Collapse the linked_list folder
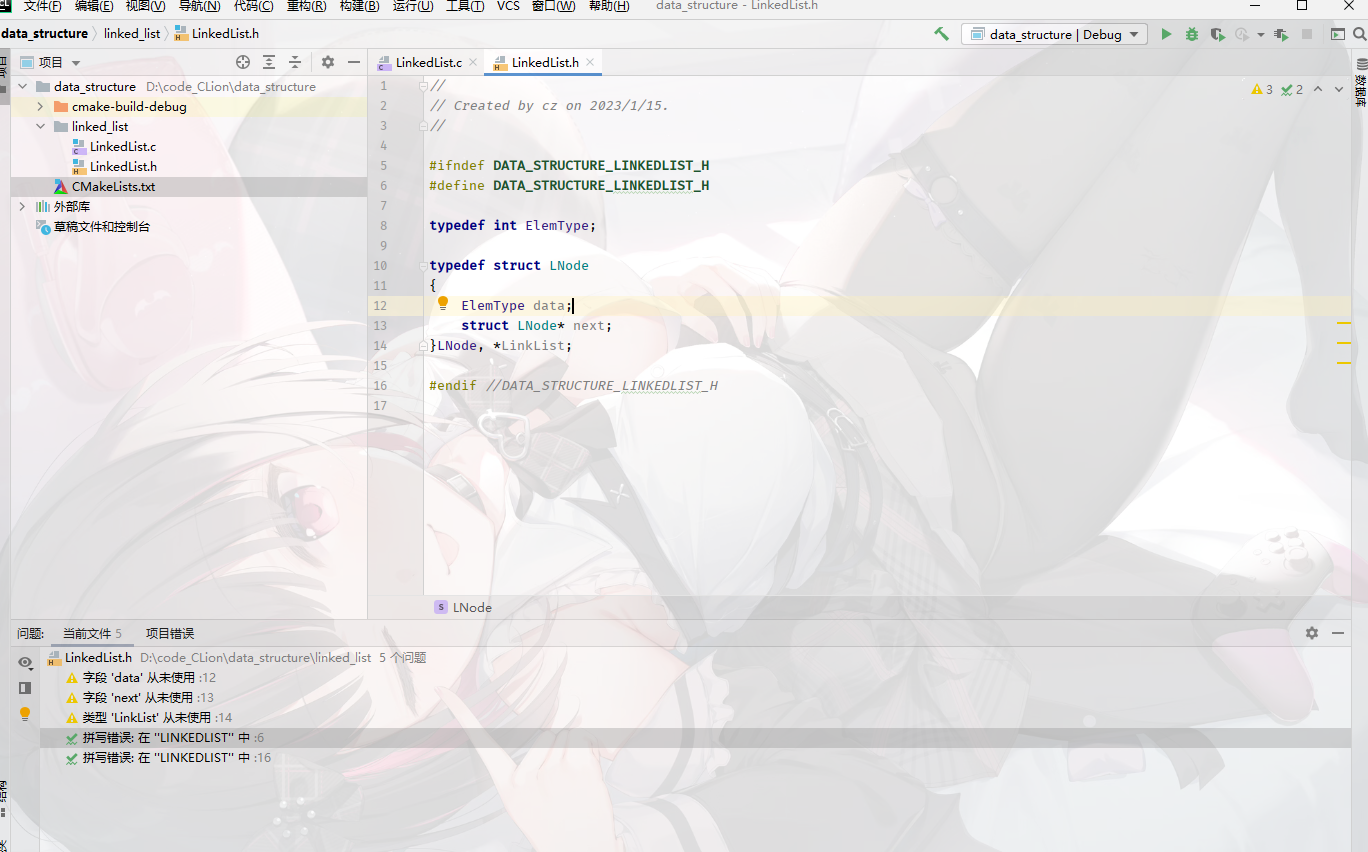 (40, 127)
